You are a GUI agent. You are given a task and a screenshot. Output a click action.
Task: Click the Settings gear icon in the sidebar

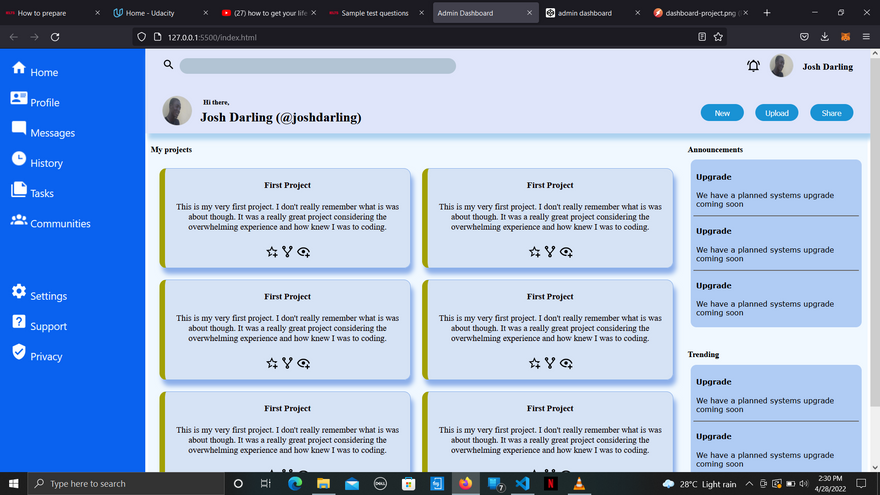pyautogui.click(x=19, y=291)
